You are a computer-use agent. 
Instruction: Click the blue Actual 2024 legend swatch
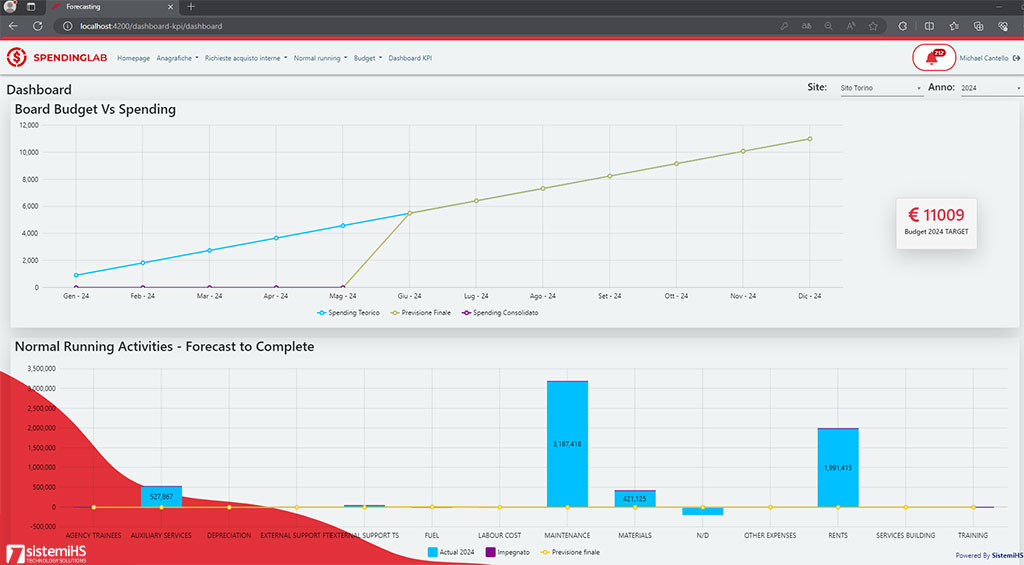[x=433, y=552]
